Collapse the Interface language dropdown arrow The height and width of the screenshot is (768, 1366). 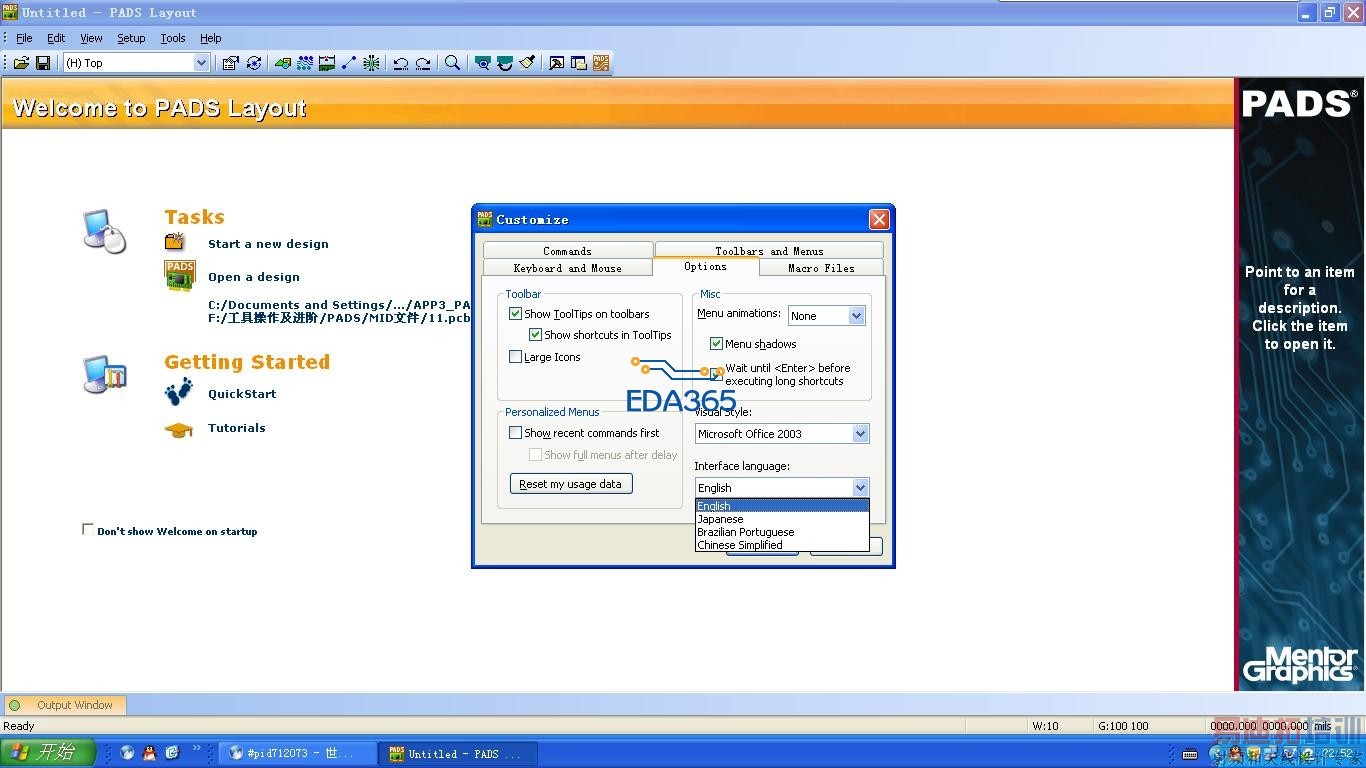coord(860,488)
